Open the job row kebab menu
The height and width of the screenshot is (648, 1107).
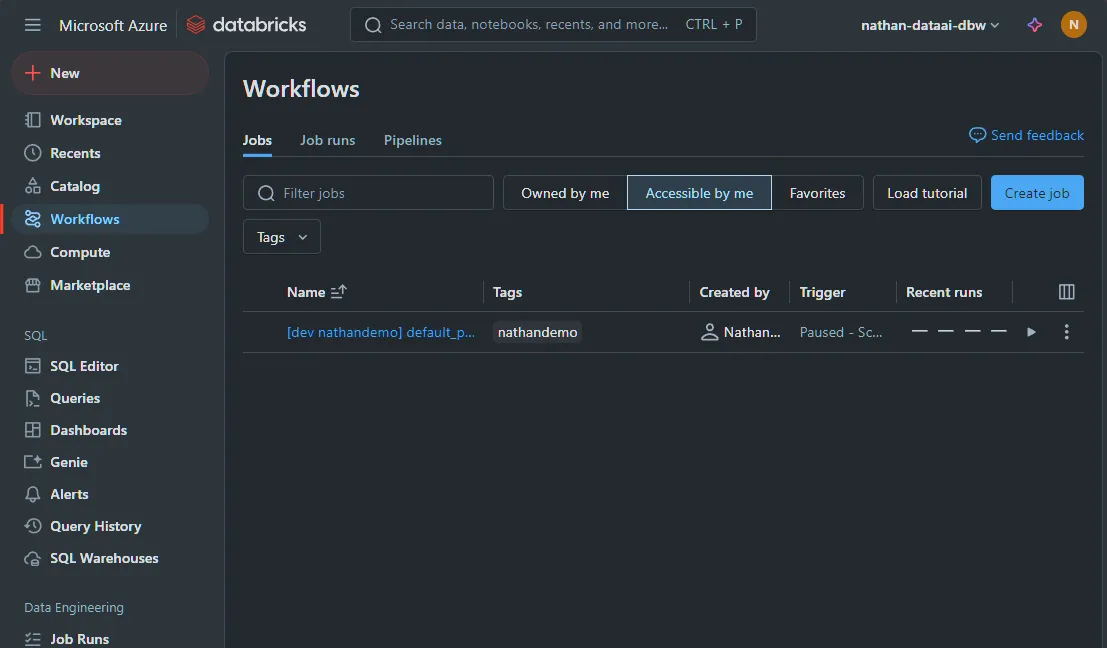pos(1066,332)
